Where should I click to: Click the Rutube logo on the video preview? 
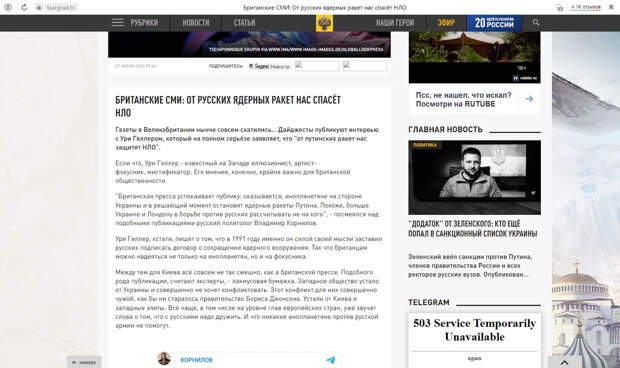tap(525, 78)
